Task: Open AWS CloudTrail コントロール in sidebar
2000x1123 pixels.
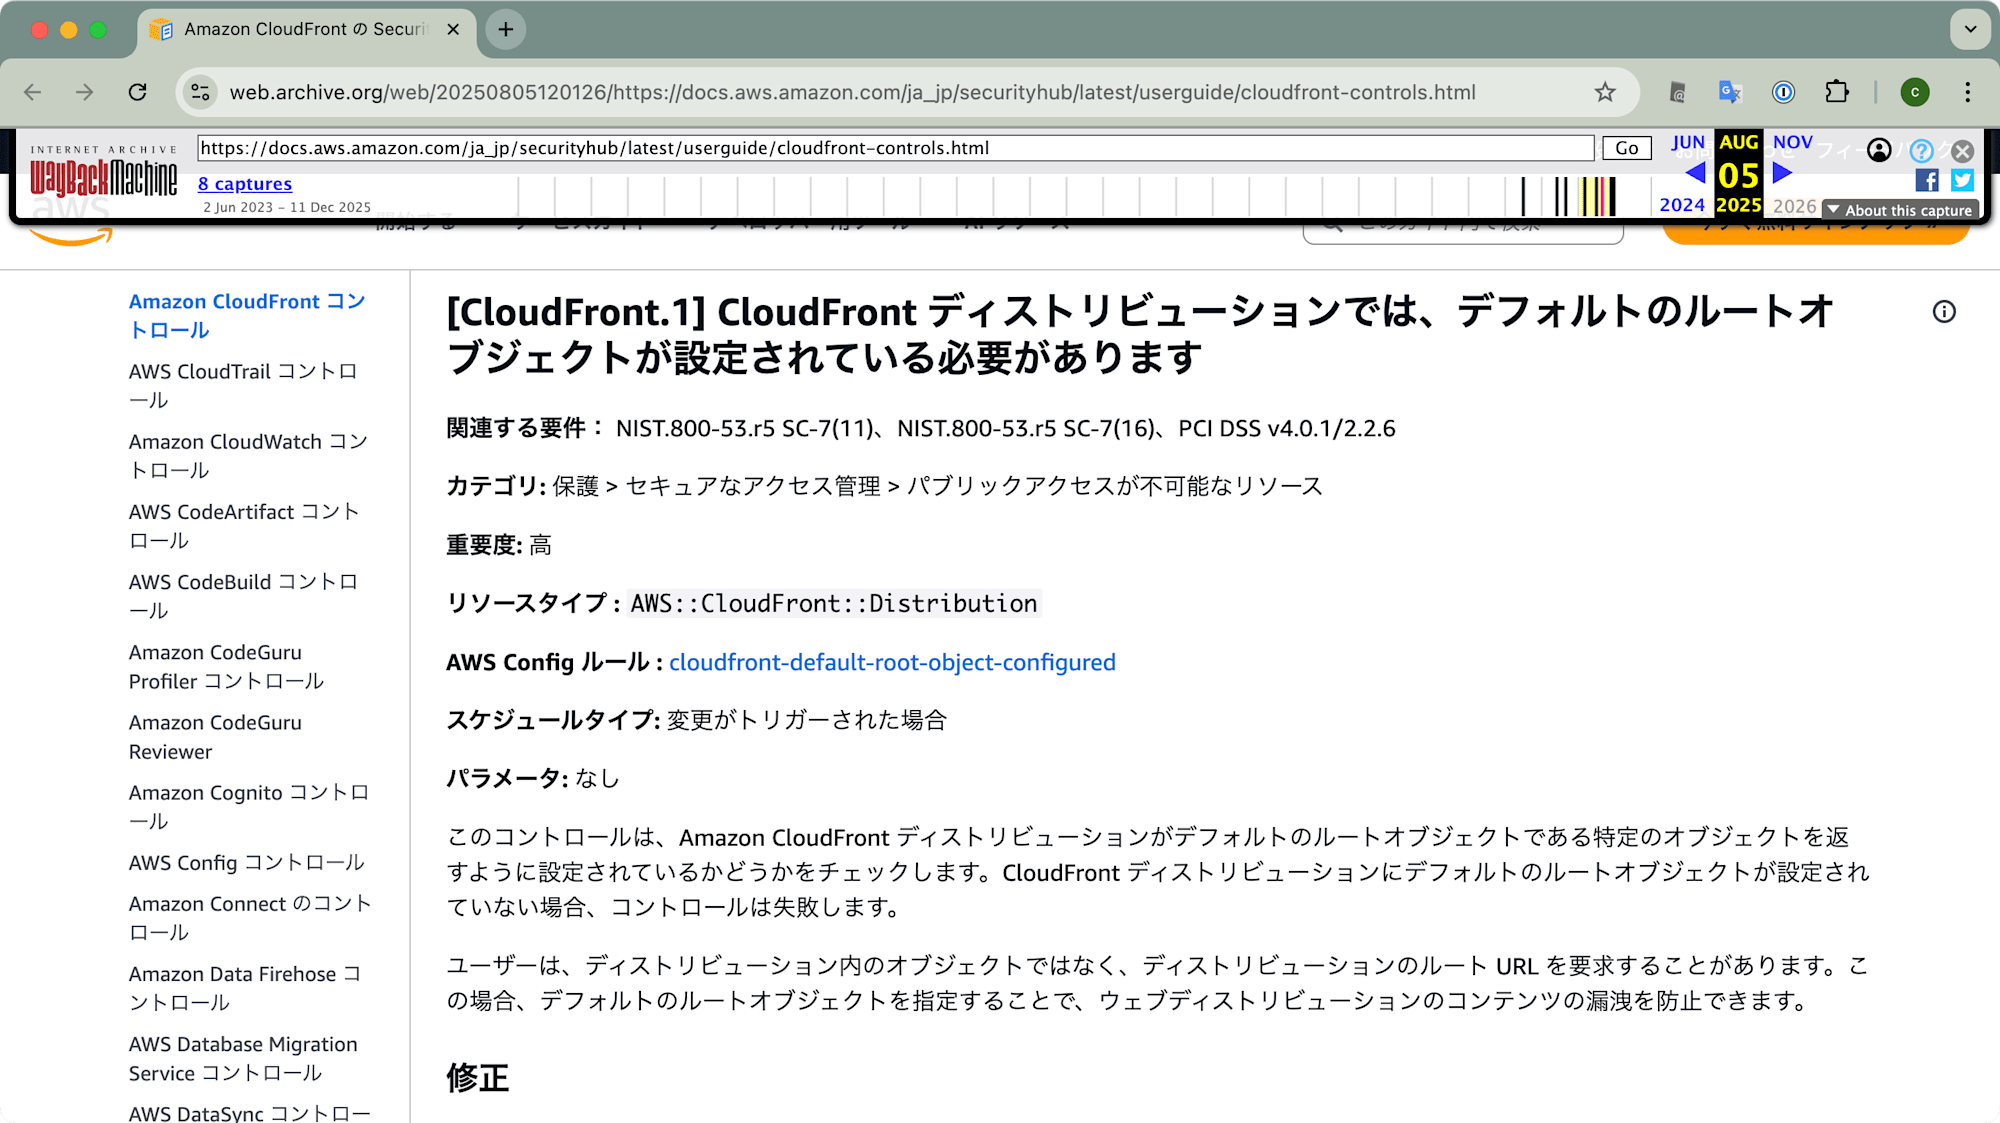Action: (x=243, y=386)
